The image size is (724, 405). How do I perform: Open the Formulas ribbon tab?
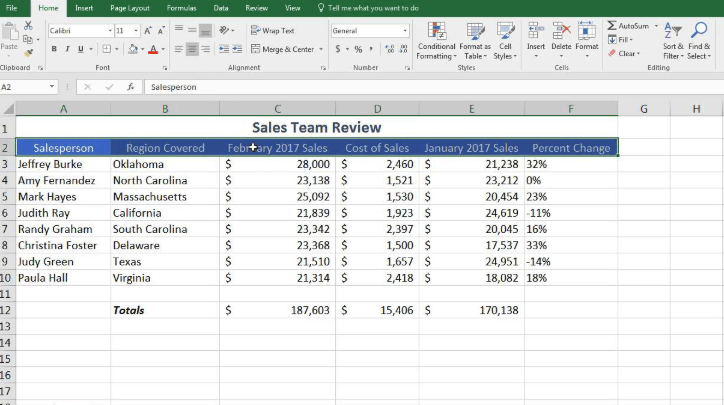click(181, 7)
